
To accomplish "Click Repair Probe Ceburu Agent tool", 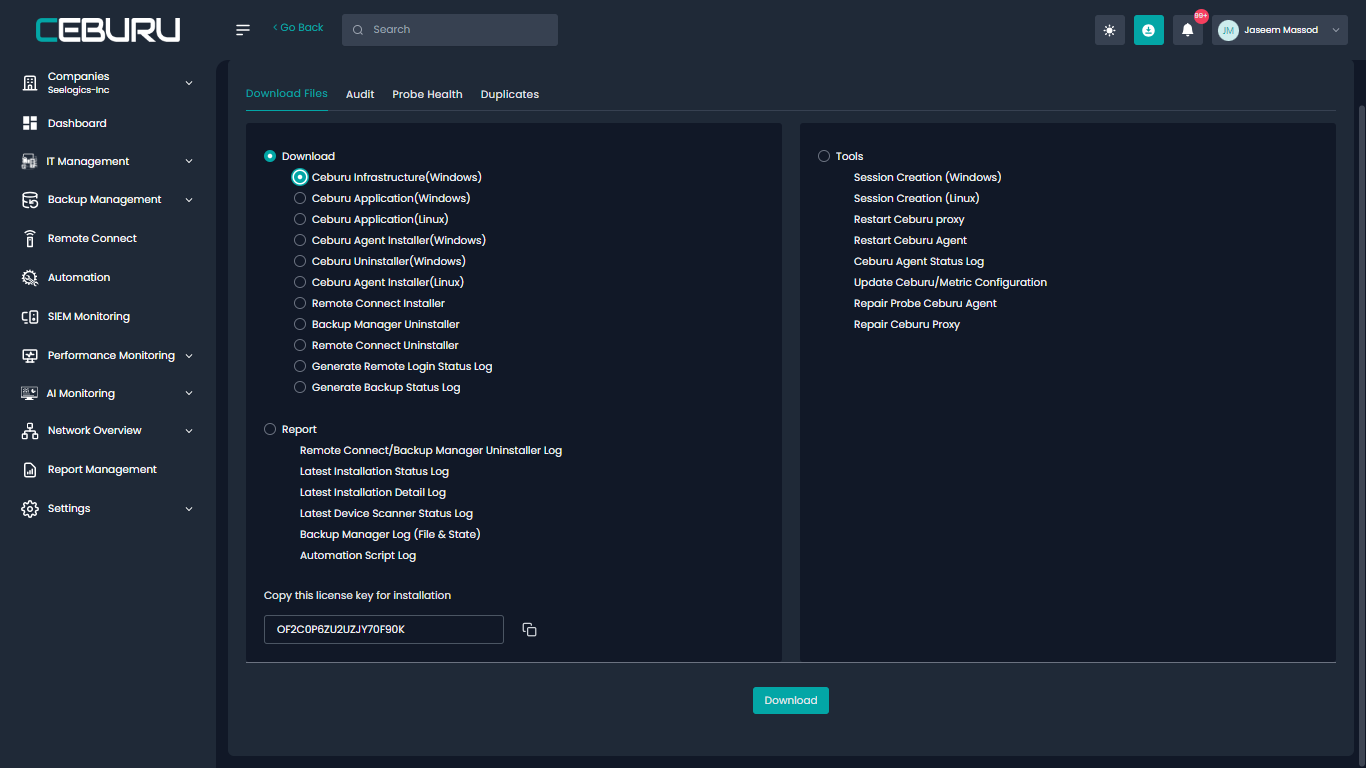I will pos(925,303).
